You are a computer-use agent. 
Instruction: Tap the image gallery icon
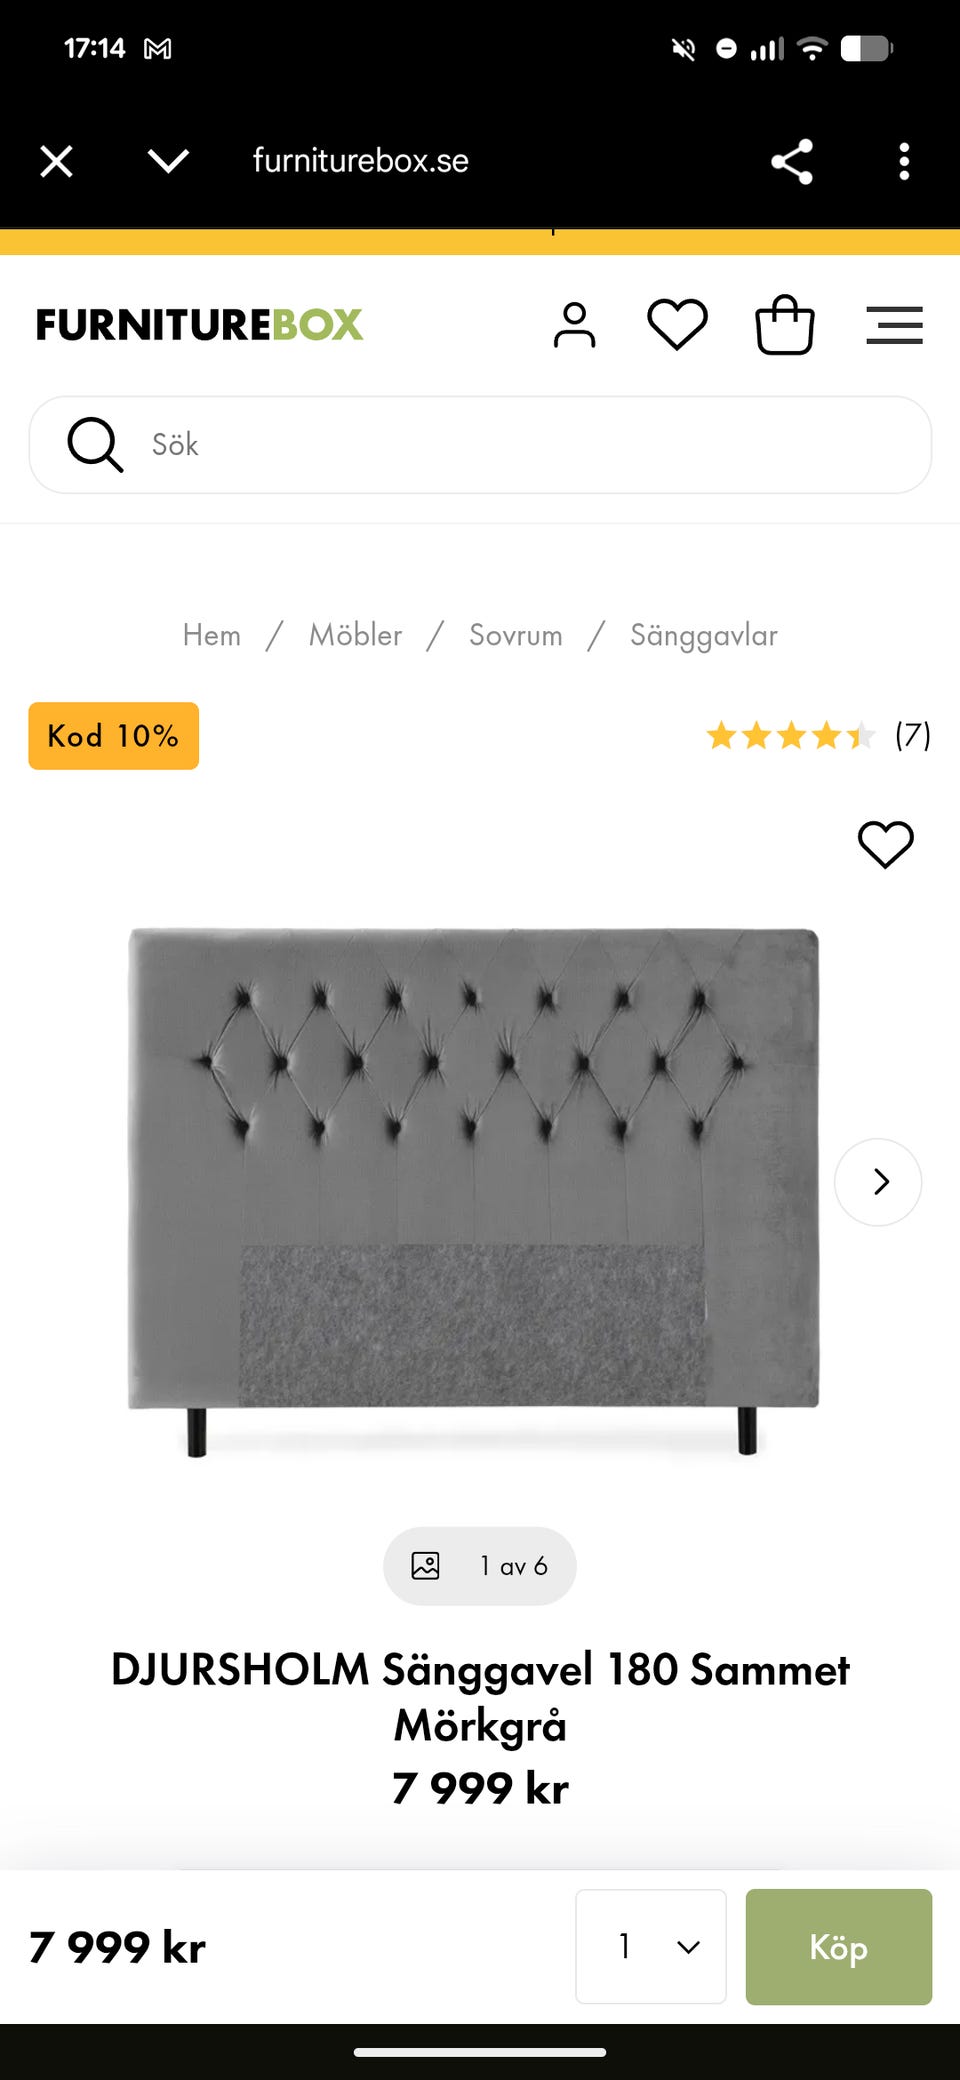click(x=425, y=1566)
